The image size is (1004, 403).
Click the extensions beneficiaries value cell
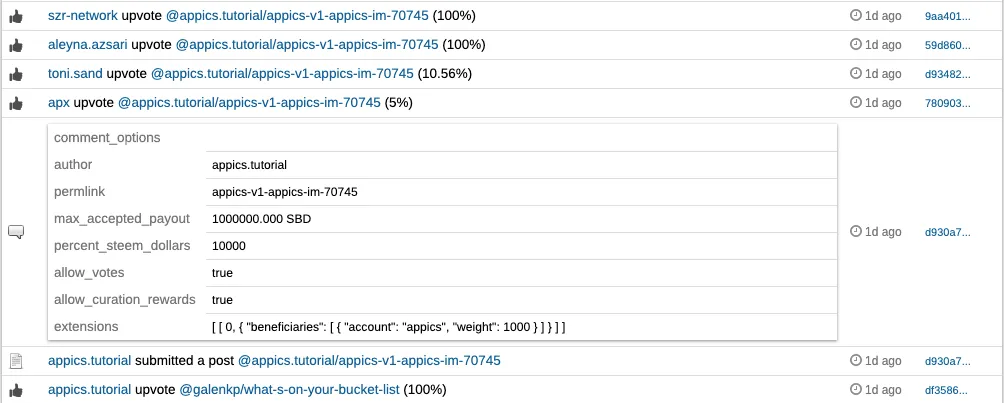point(521,327)
